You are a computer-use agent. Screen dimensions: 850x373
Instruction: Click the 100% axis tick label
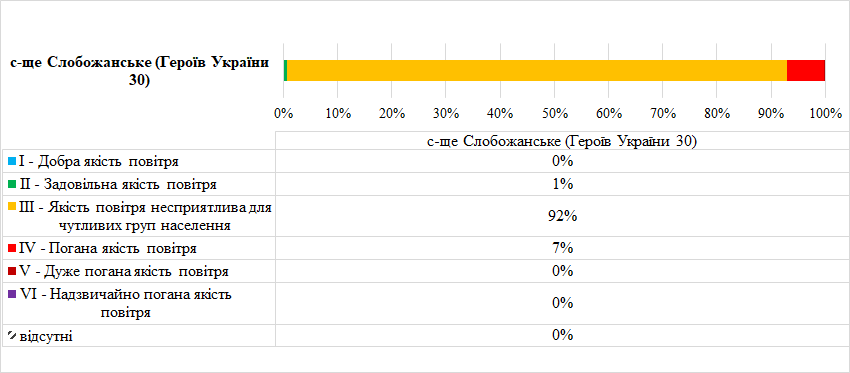pyautogui.click(x=825, y=114)
